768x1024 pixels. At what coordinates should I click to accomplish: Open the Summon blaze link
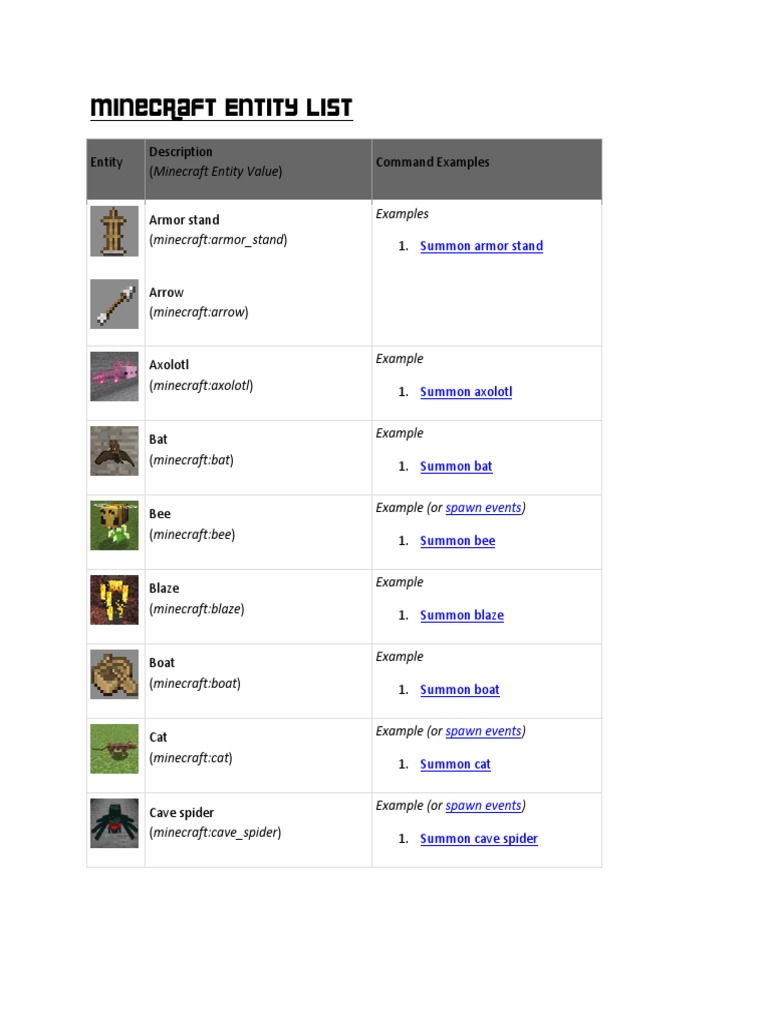462,615
